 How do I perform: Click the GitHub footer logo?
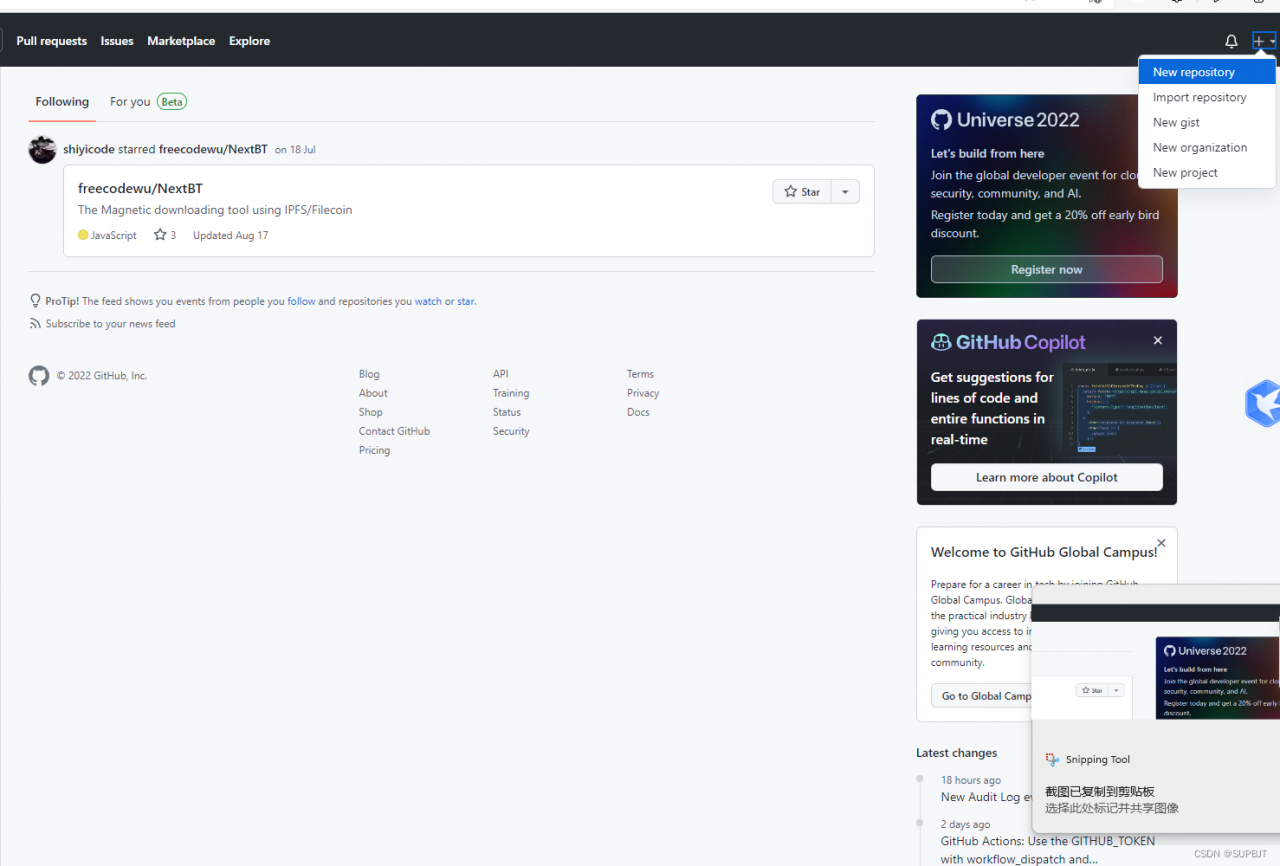click(x=39, y=376)
